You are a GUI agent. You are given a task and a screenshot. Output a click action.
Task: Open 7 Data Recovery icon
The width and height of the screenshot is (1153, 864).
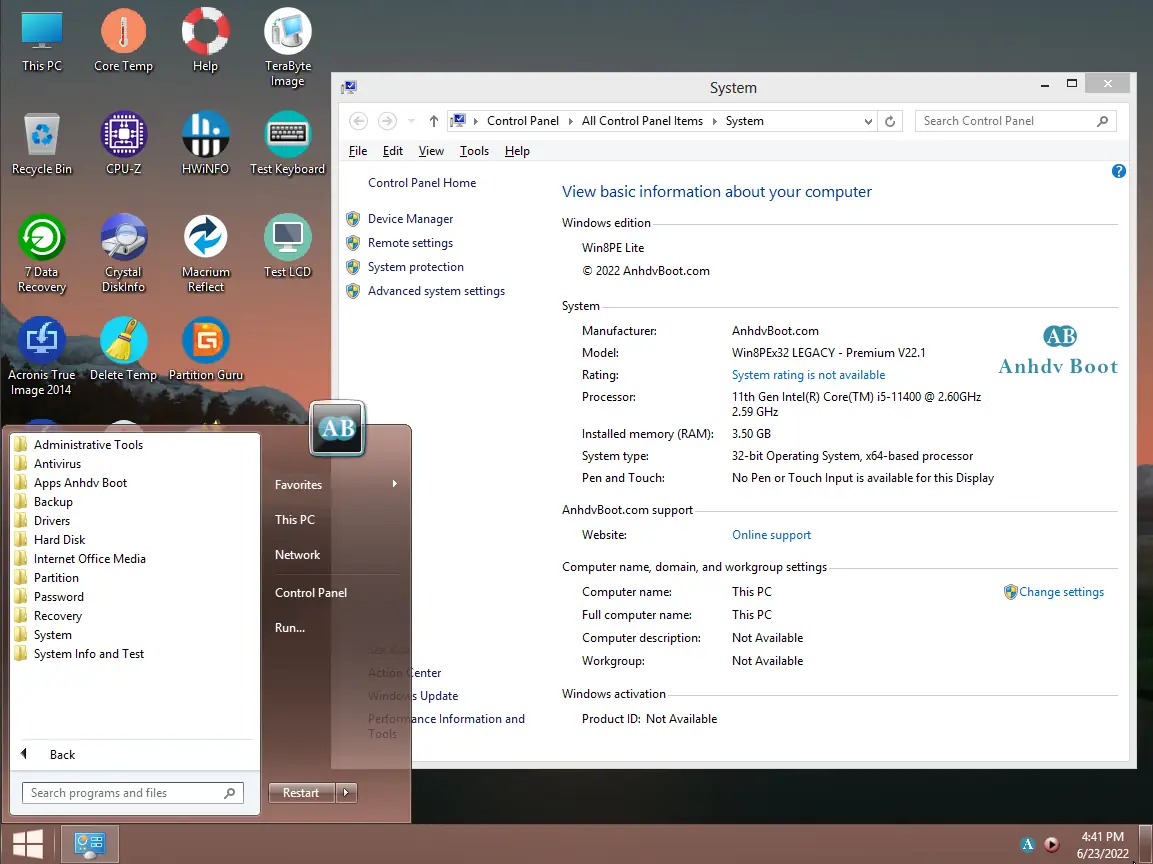[x=42, y=254]
